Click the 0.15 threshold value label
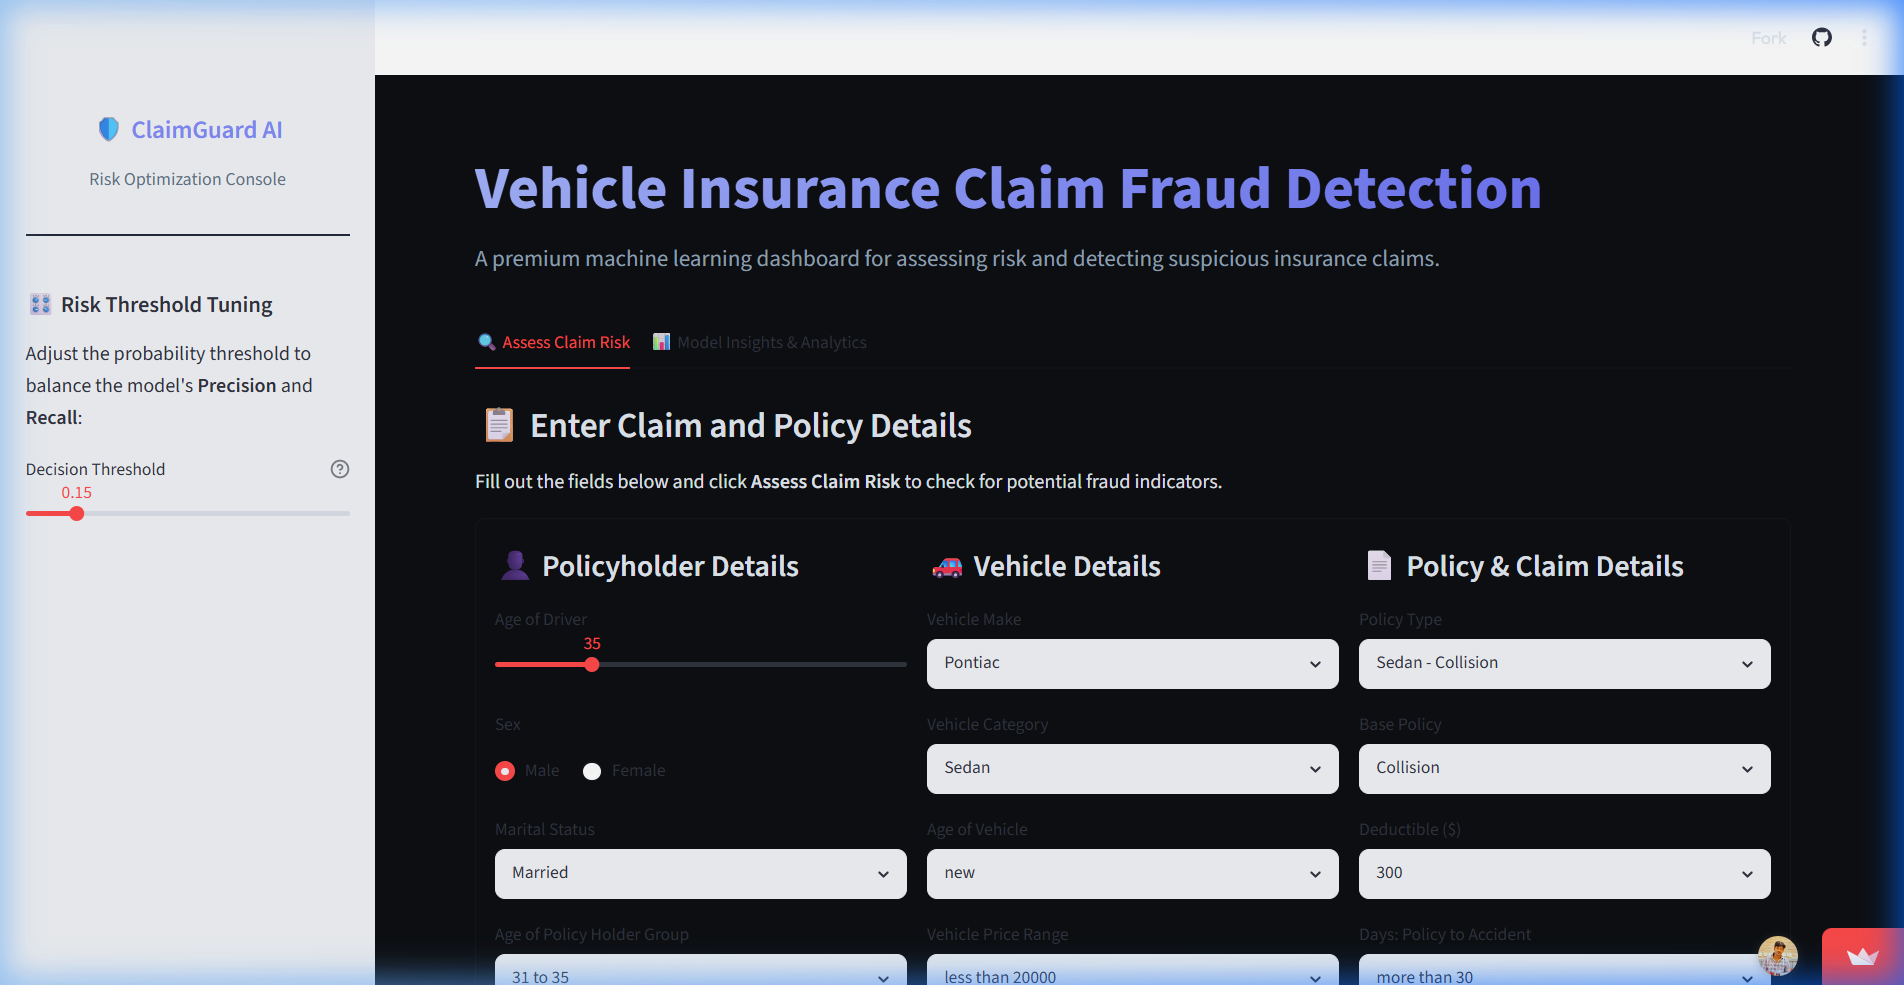 point(76,493)
